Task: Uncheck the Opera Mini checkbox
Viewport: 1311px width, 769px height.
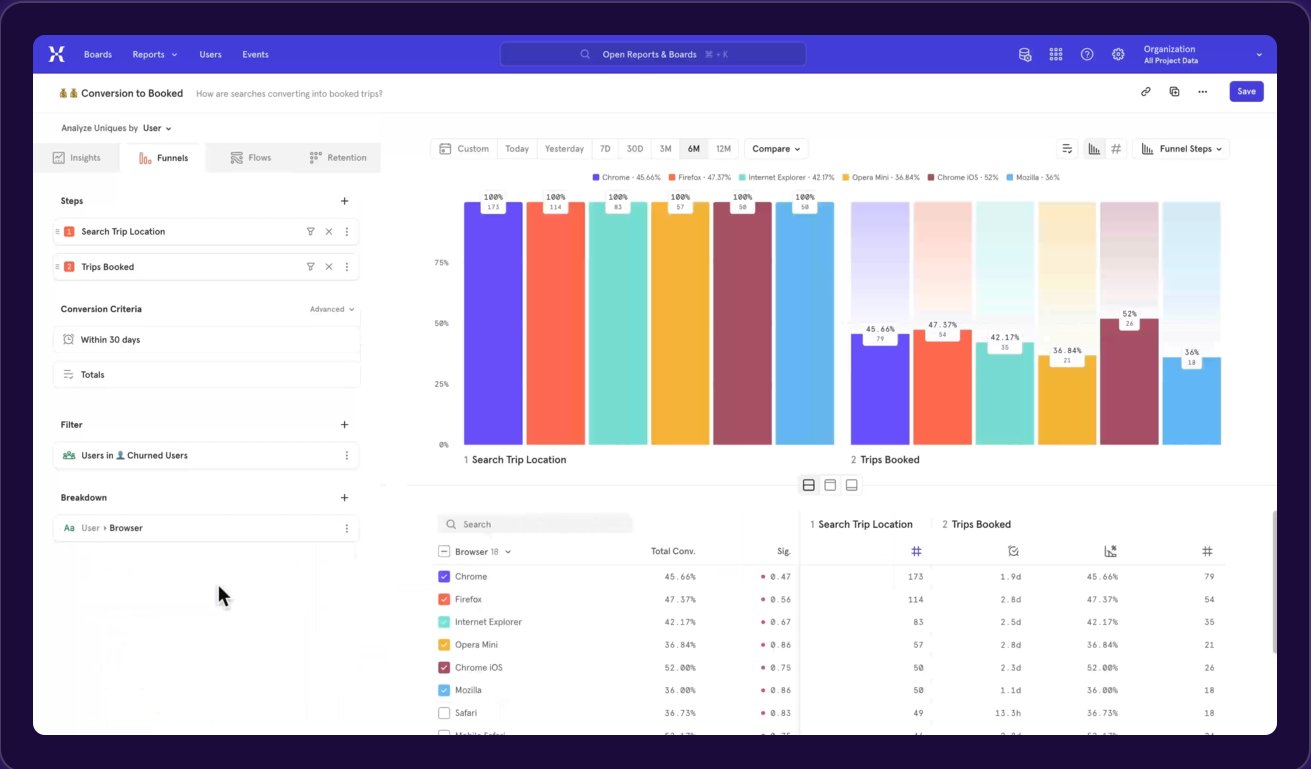Action: click(444, 645)
